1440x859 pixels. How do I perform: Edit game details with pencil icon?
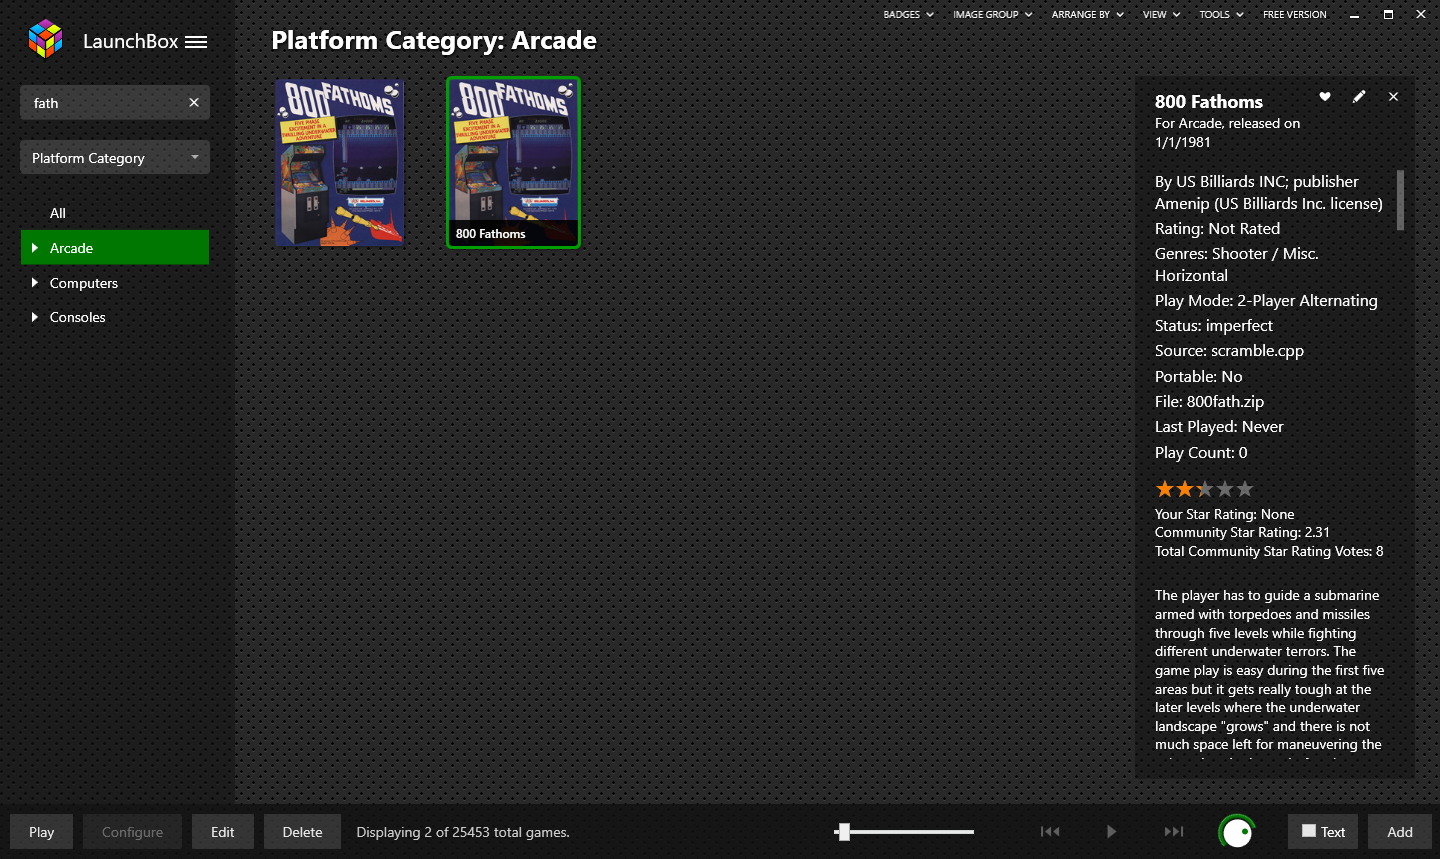tap(1359, 96)
